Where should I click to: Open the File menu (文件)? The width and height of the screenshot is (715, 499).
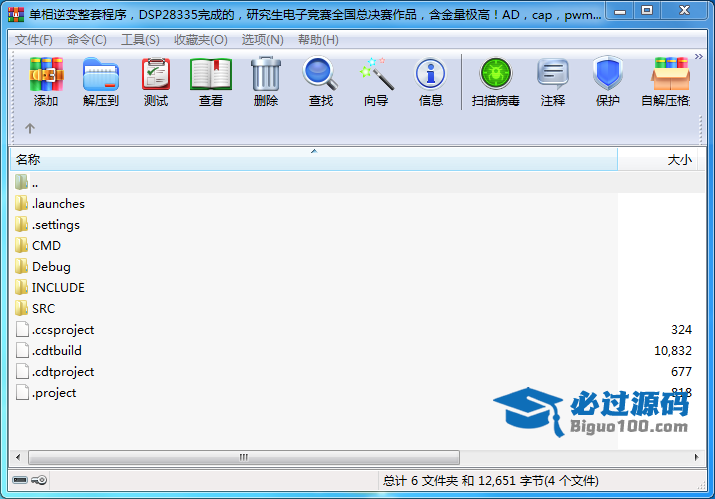(34, 40)
